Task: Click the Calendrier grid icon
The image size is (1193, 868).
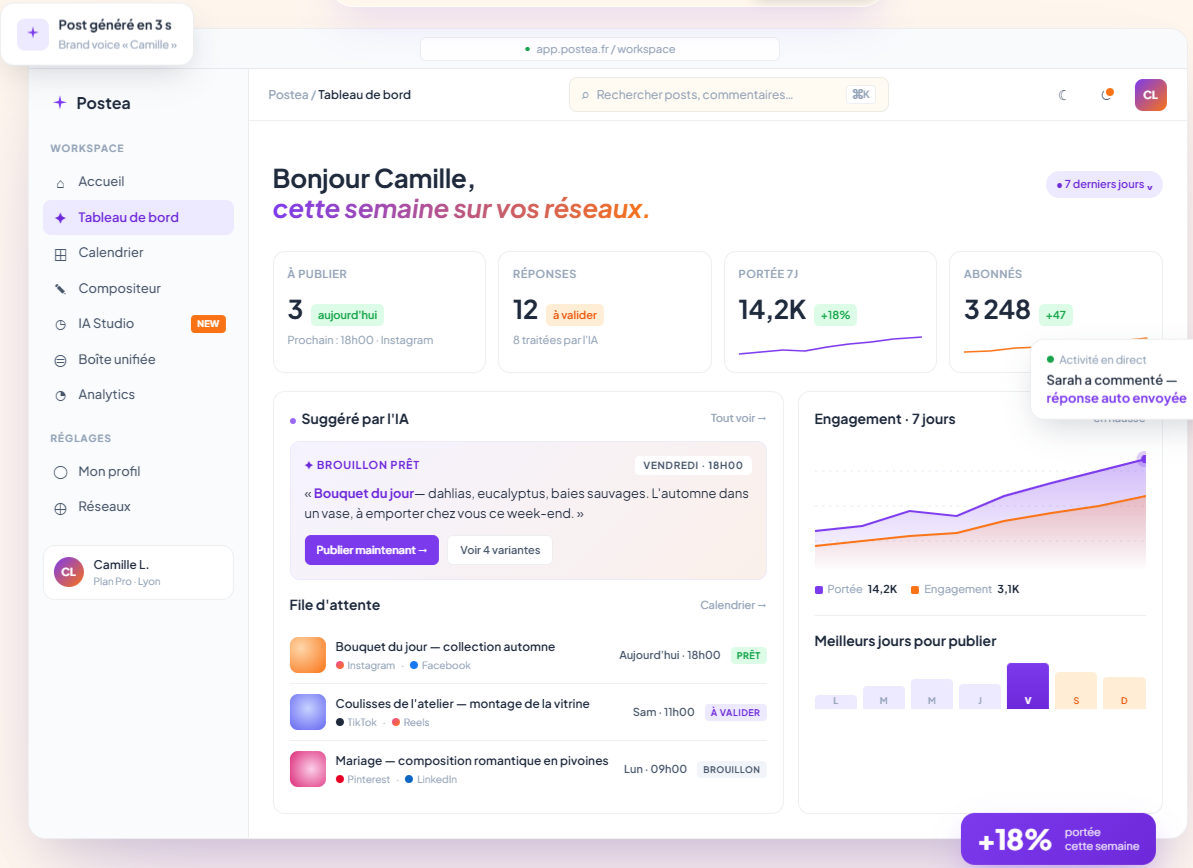Action: coord(60,255)
